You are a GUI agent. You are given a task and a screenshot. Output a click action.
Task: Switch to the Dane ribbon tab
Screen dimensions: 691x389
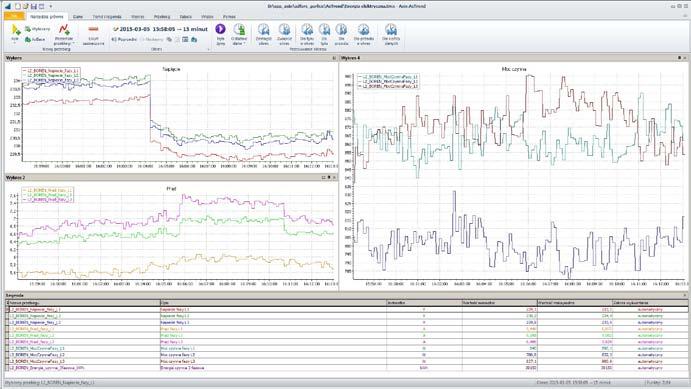pos(78,17)
